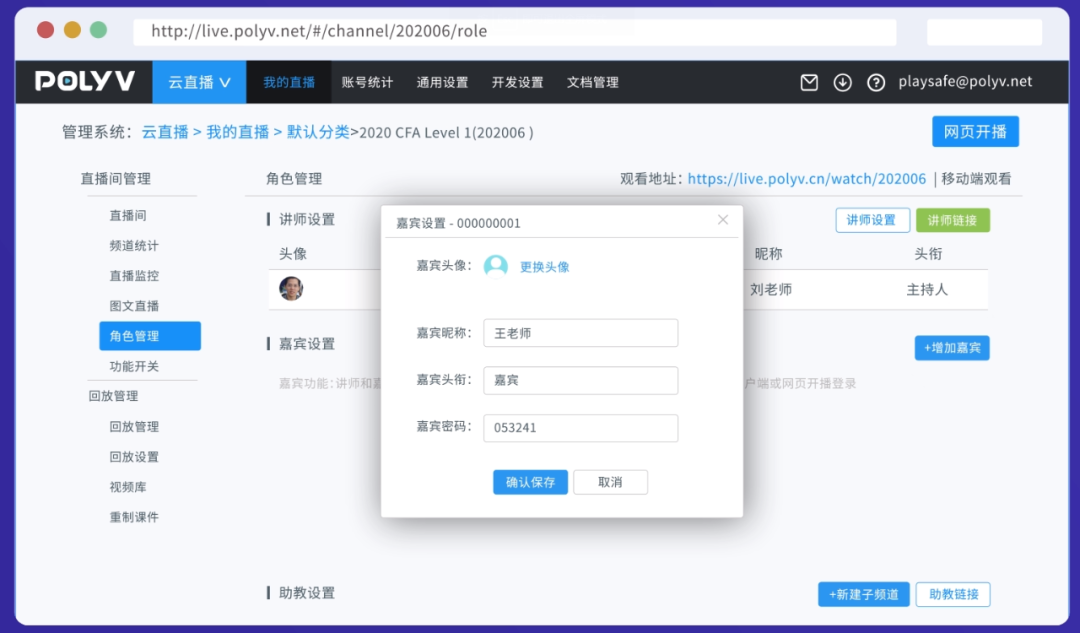Click the 网页开播 button
Image resolution: width=1080 pixels, height=633 pixels.
coord(975,132)
